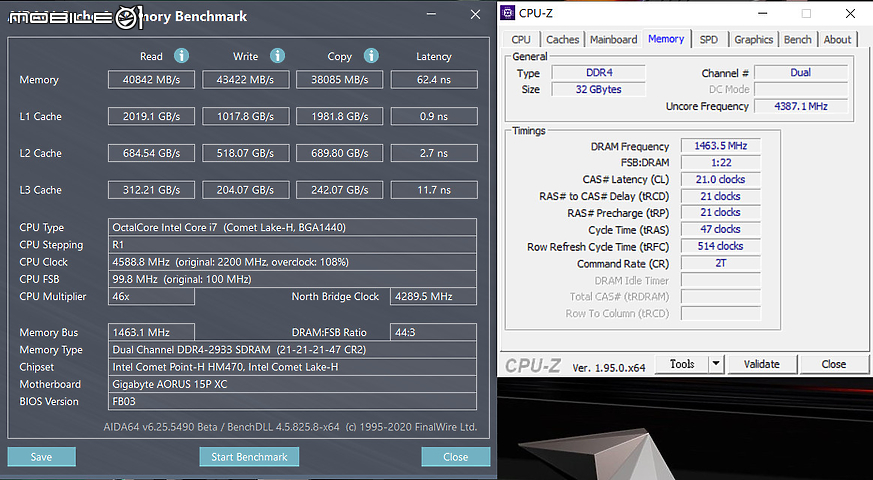This screenshot has width=873, height=480.
Task: Click the CPU Stepping value R1
Action: 292,244
